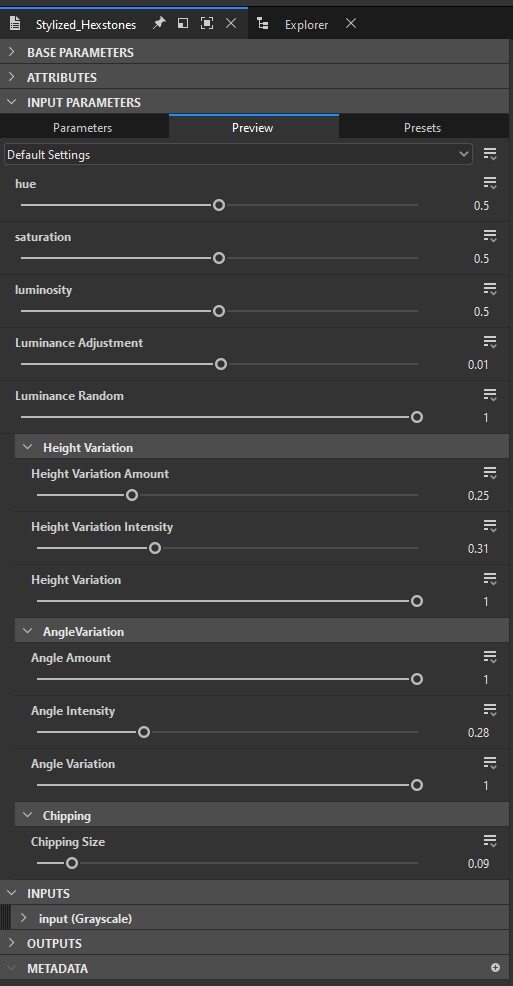Click the maximize panel icon in tab header

point(206,23)
